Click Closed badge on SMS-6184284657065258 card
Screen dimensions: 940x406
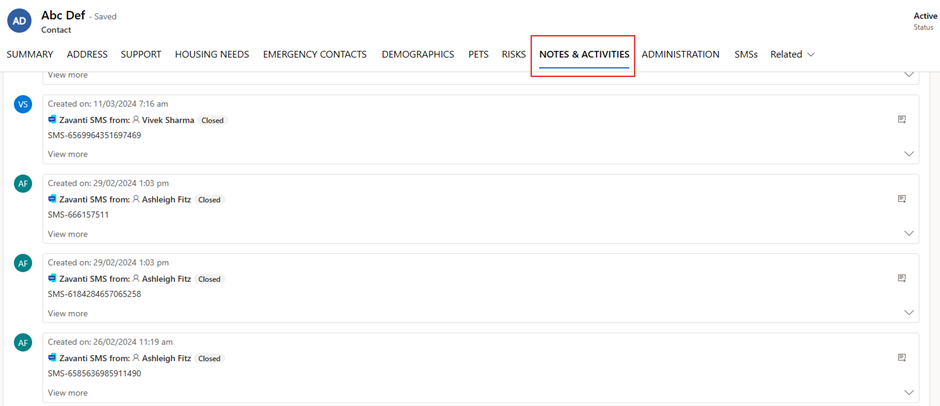click(209, 279)
